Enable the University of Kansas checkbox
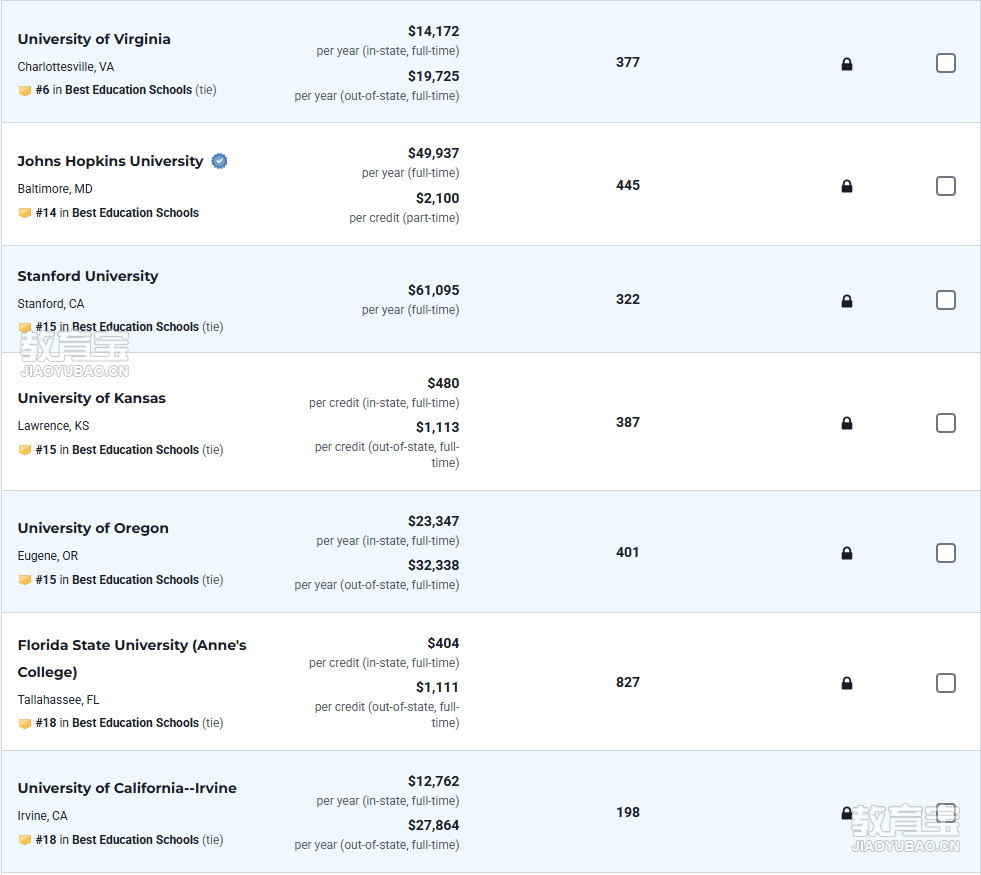 click(x=945, y=423)
